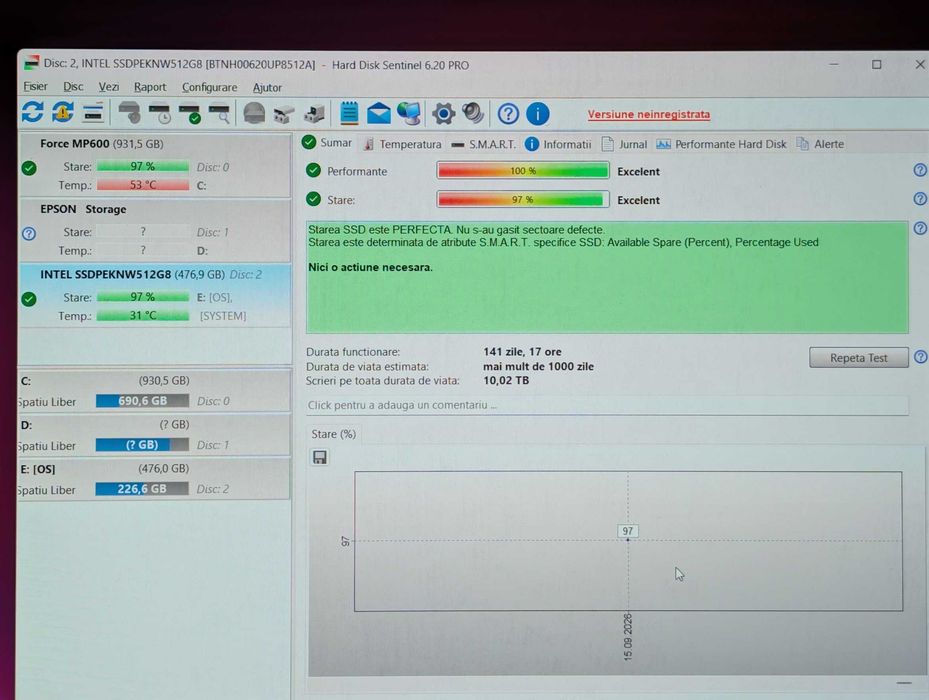Click the gray dome-shaped toolbar icon
This screenshot has width=929, height=700.
254,113
